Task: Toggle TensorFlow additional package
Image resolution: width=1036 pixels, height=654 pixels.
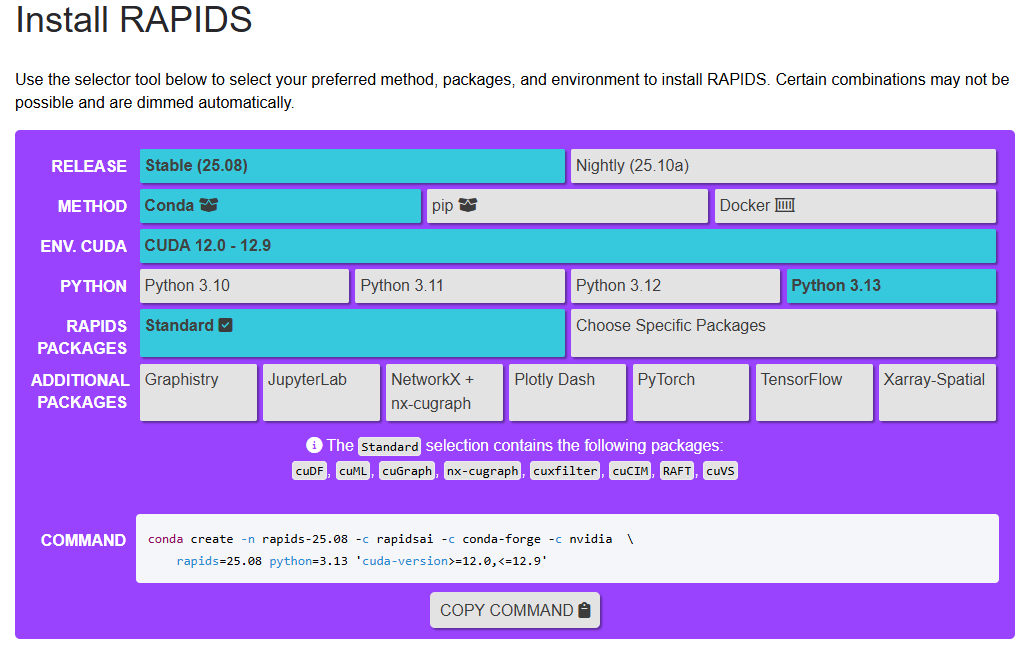Action: click(x=814, y=392)
